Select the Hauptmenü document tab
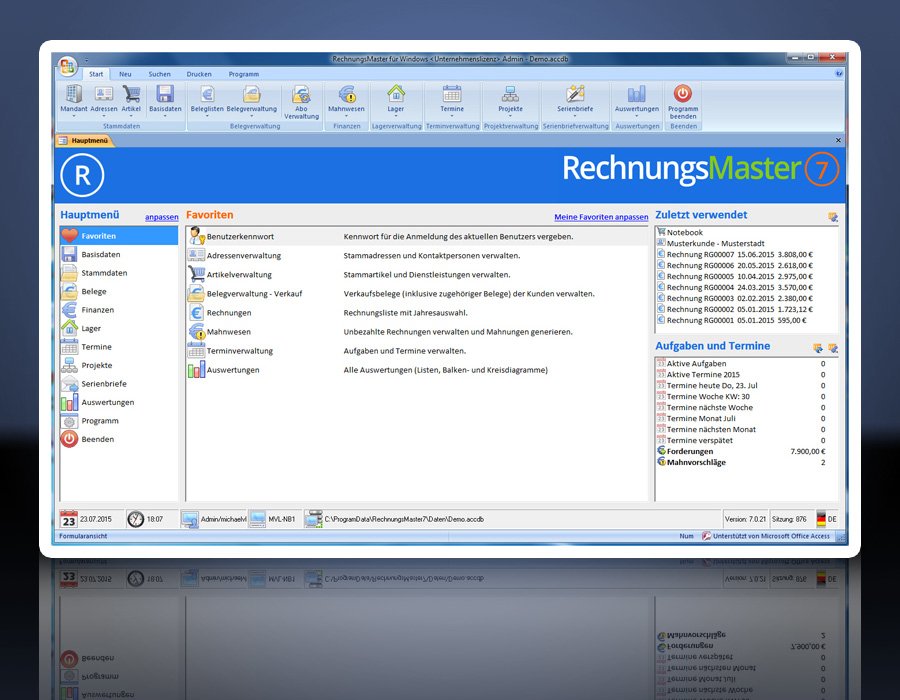Image resolution: width=900 pixels, height=700 pixels. pyautogui.click(x=84, y=140)
